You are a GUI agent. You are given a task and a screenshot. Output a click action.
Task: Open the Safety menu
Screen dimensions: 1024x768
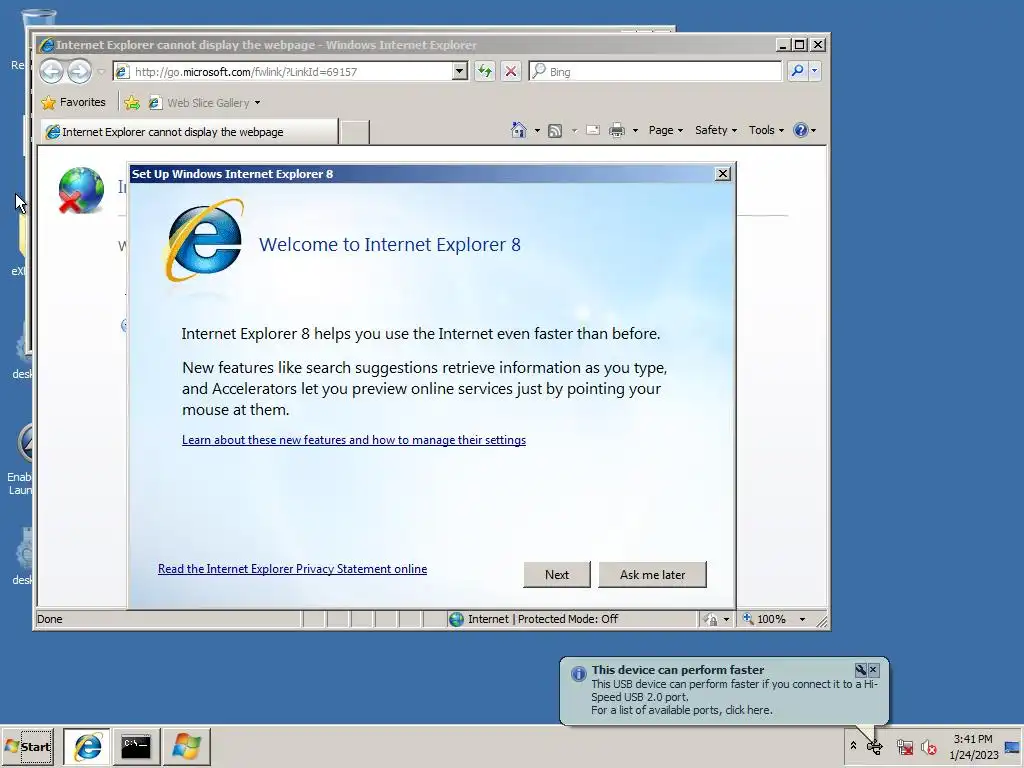(x=716, y=130)
